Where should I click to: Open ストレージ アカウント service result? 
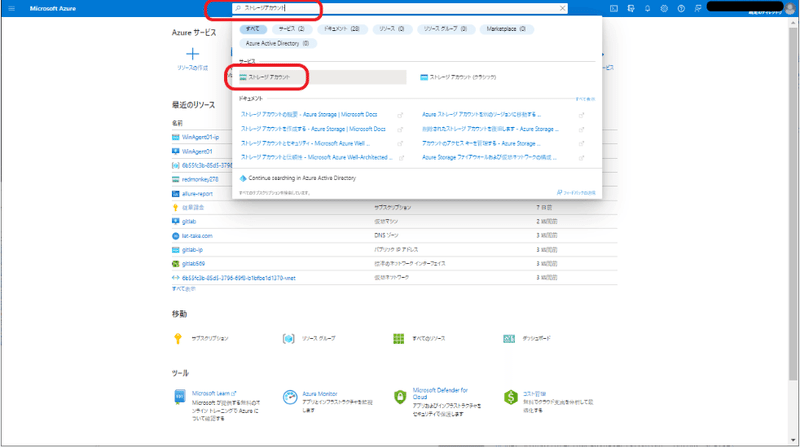click(322, 77)
